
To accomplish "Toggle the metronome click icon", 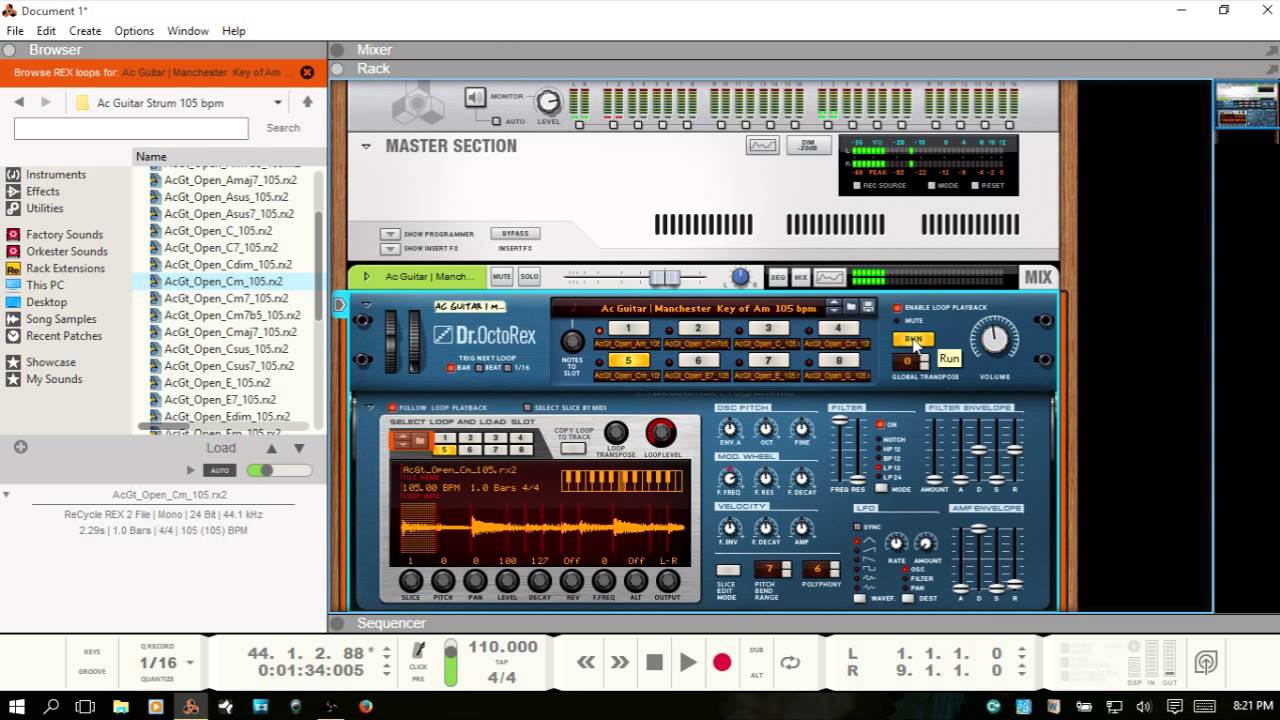I will (419, 651).
